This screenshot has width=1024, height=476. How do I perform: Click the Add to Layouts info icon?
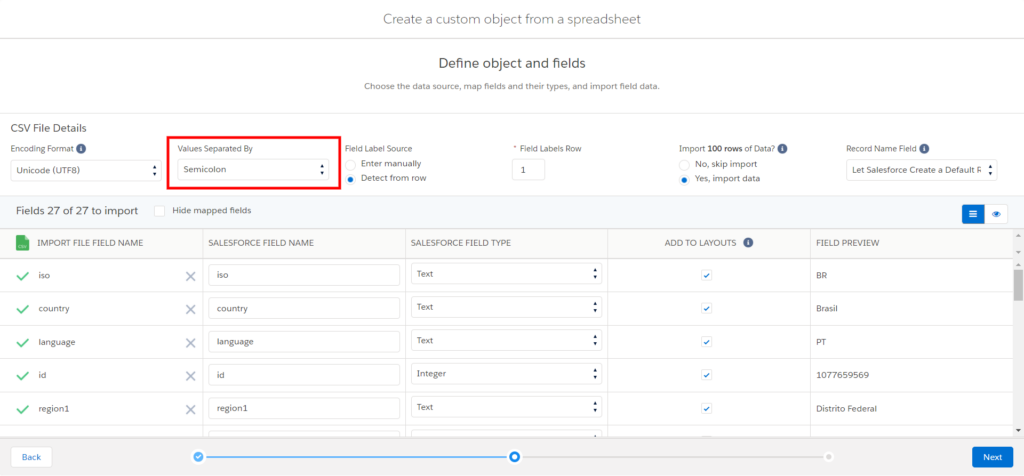(x=748, y=243)
